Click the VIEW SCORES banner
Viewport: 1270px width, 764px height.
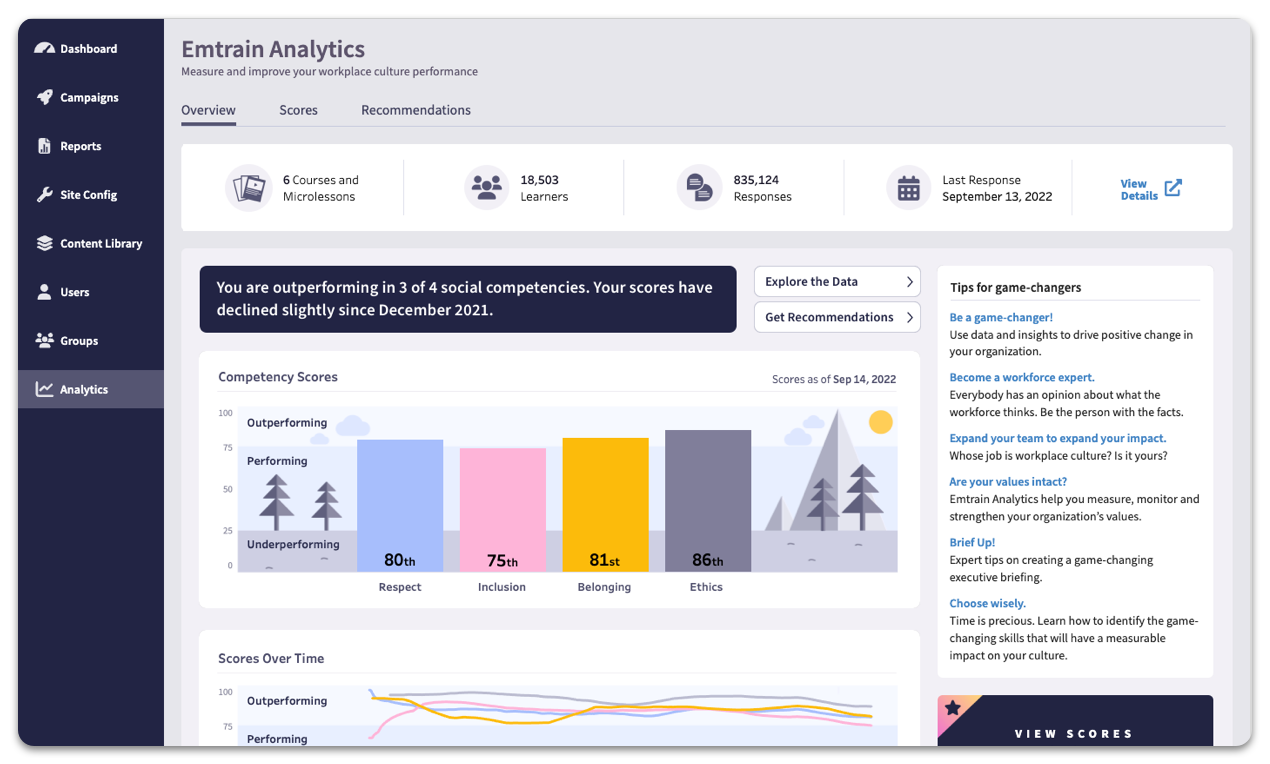click(1075, 721)
